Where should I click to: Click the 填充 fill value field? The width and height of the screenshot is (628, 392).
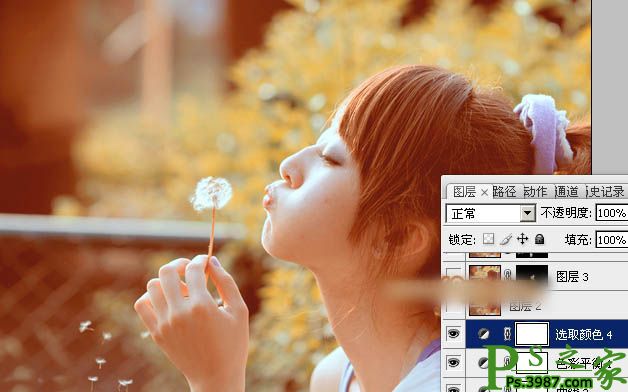click(612, 239)
